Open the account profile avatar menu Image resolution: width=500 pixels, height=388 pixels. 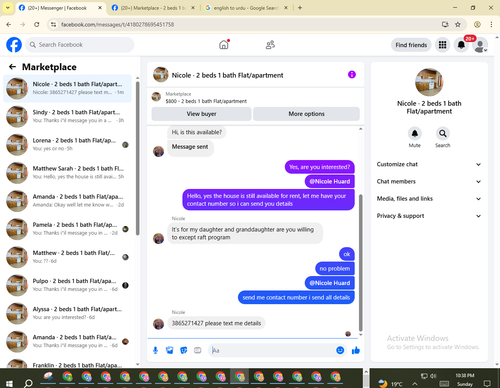coord(480,45)
